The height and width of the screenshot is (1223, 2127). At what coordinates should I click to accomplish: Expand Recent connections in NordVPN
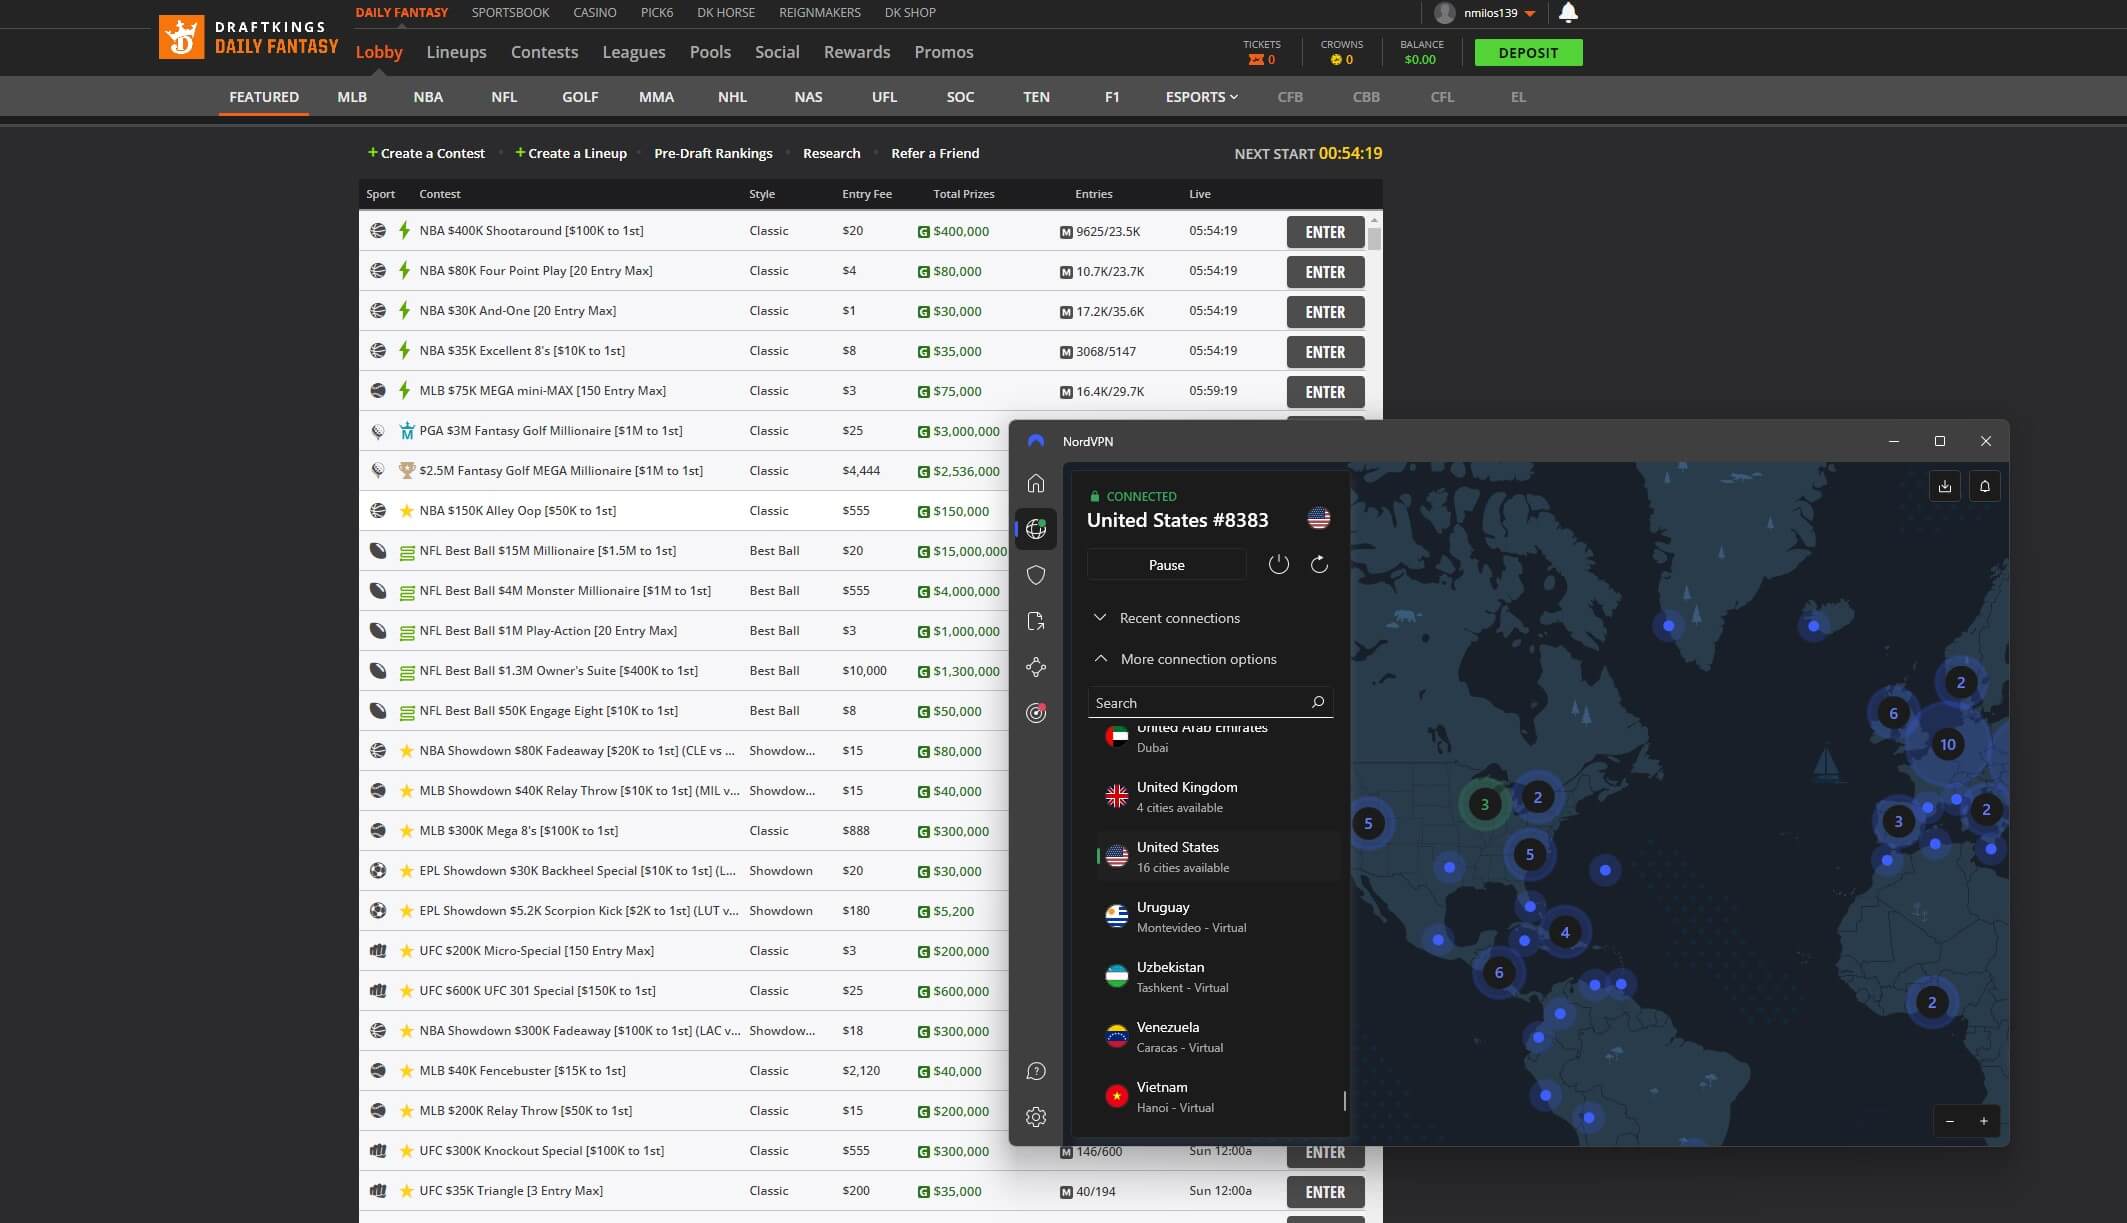tap(1167, 618)
